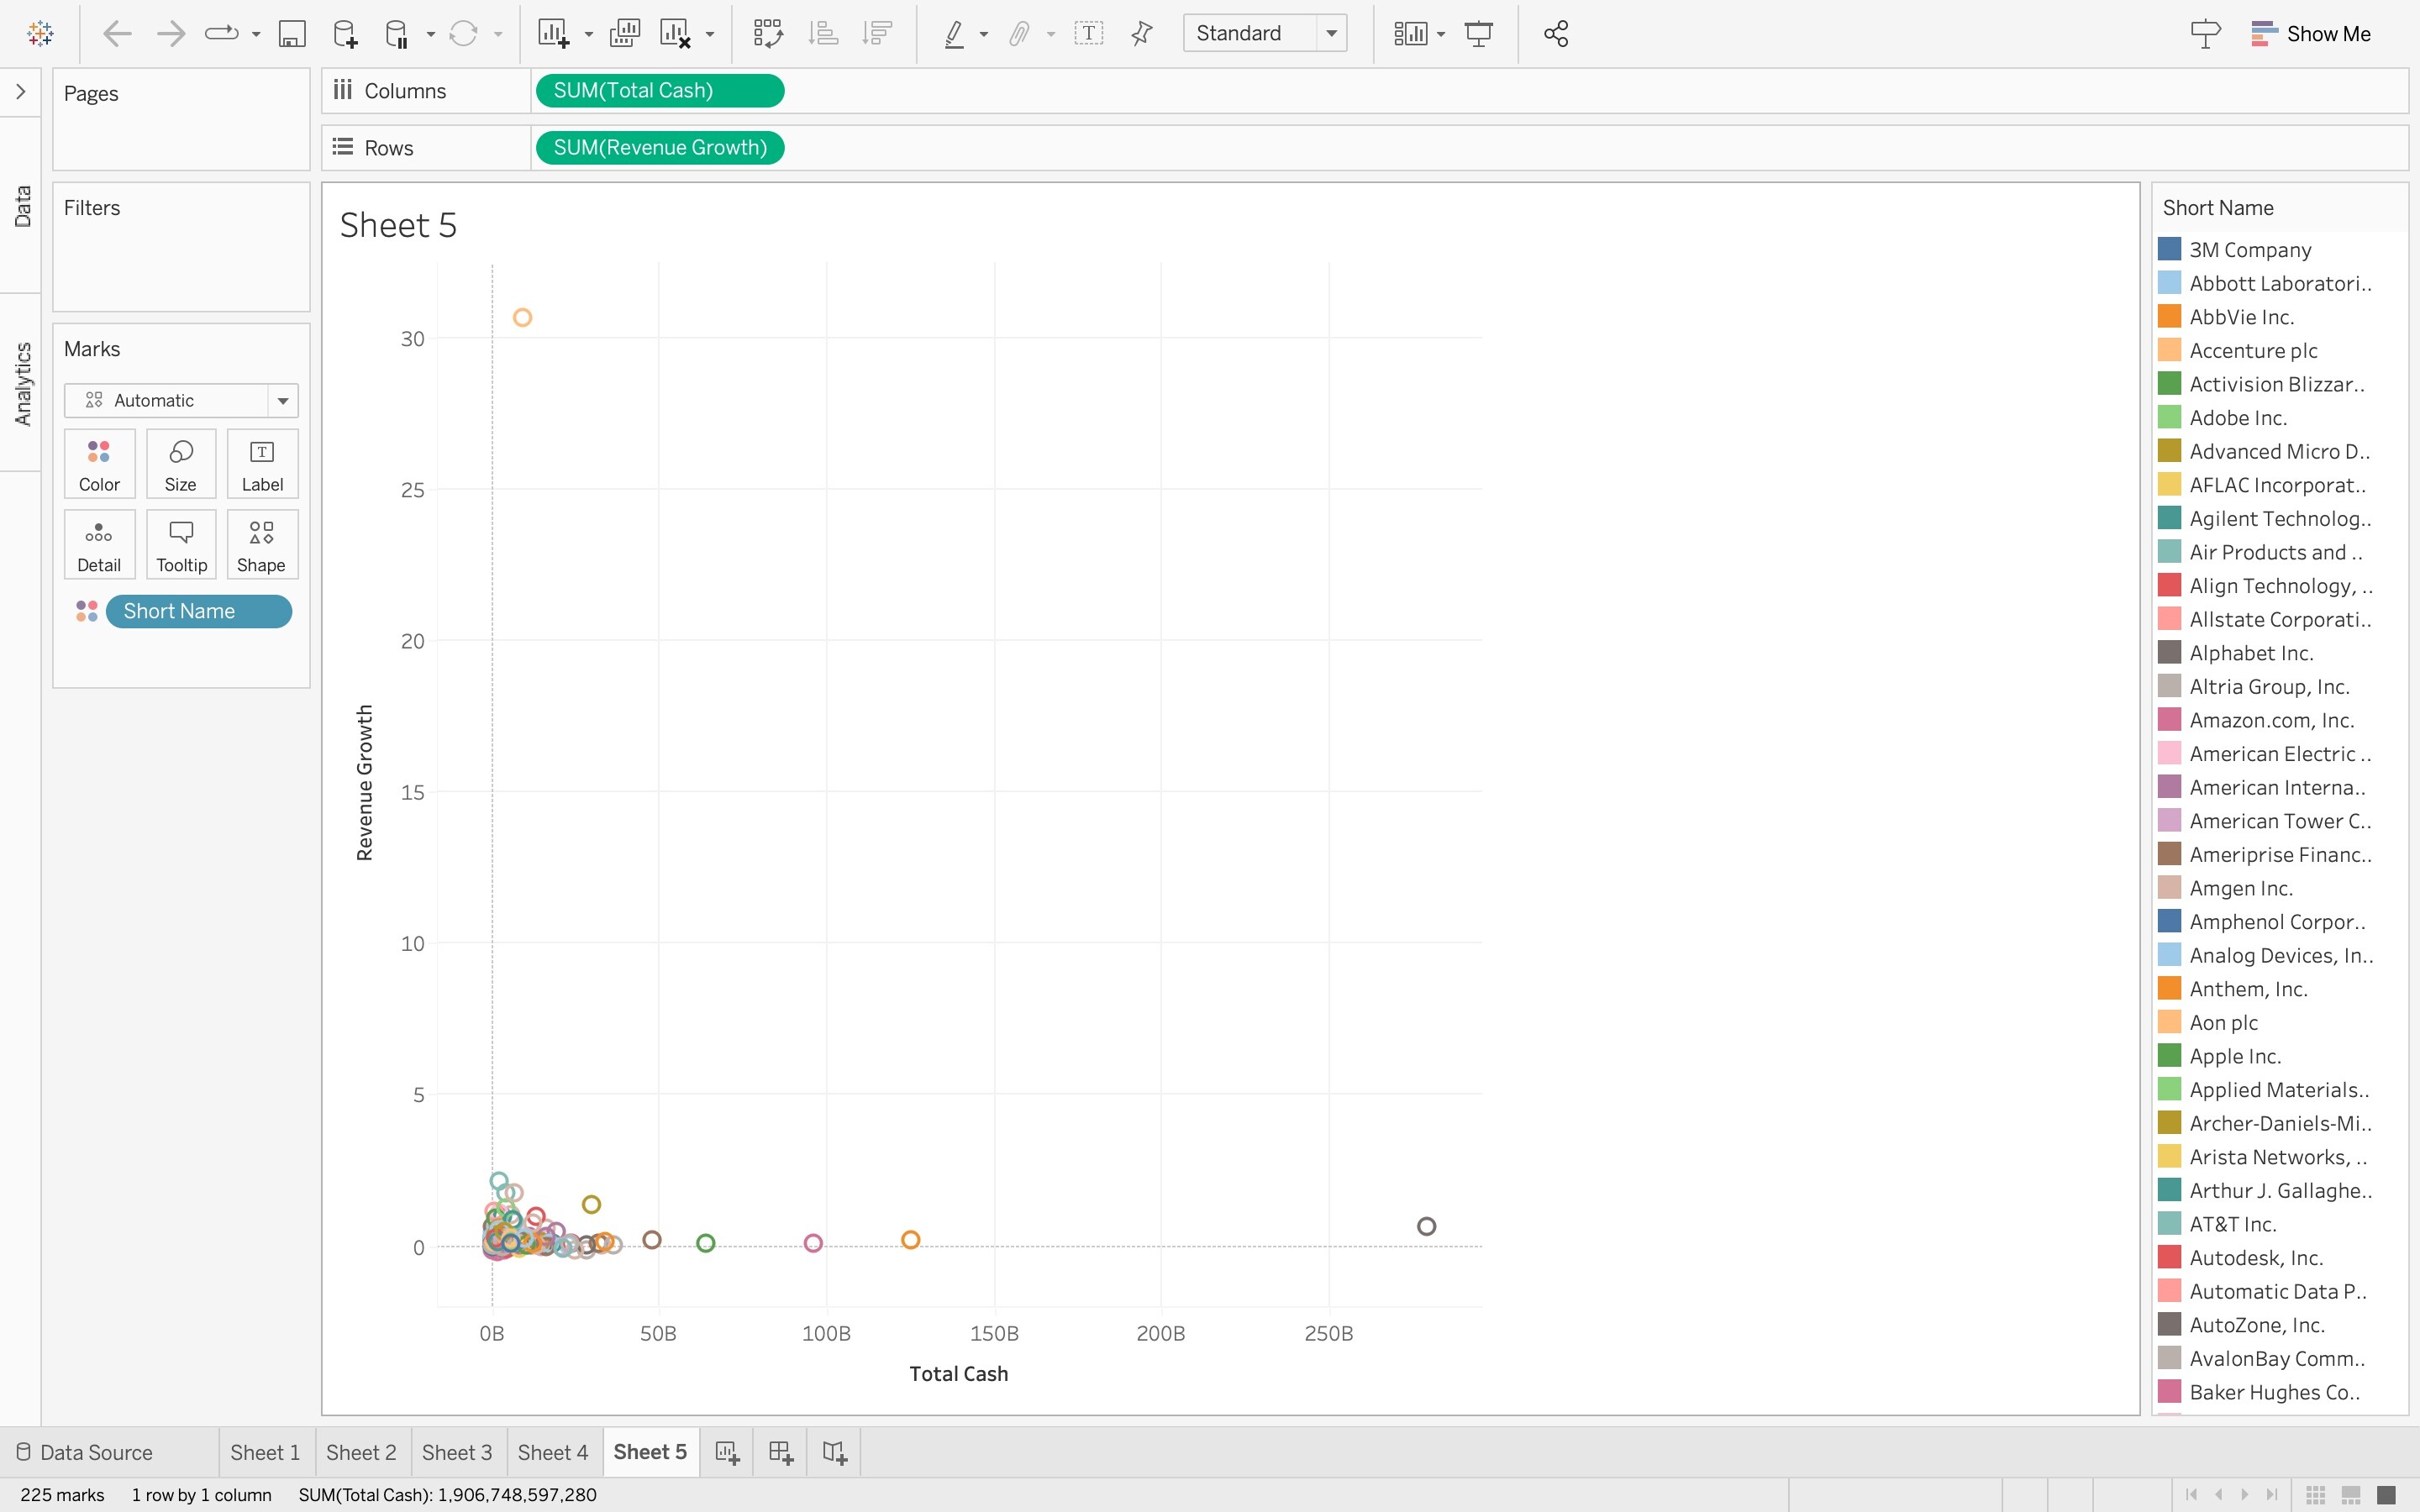This screenshot has height=1512, width=2420.
Task: Click the Color button in the Marks card
Action: click(99, 464)
